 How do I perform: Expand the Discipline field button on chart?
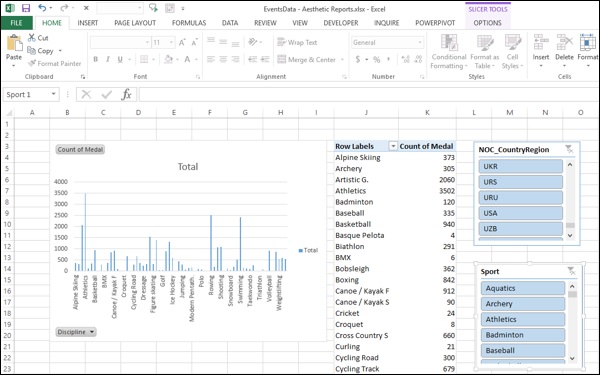[76, 332]
